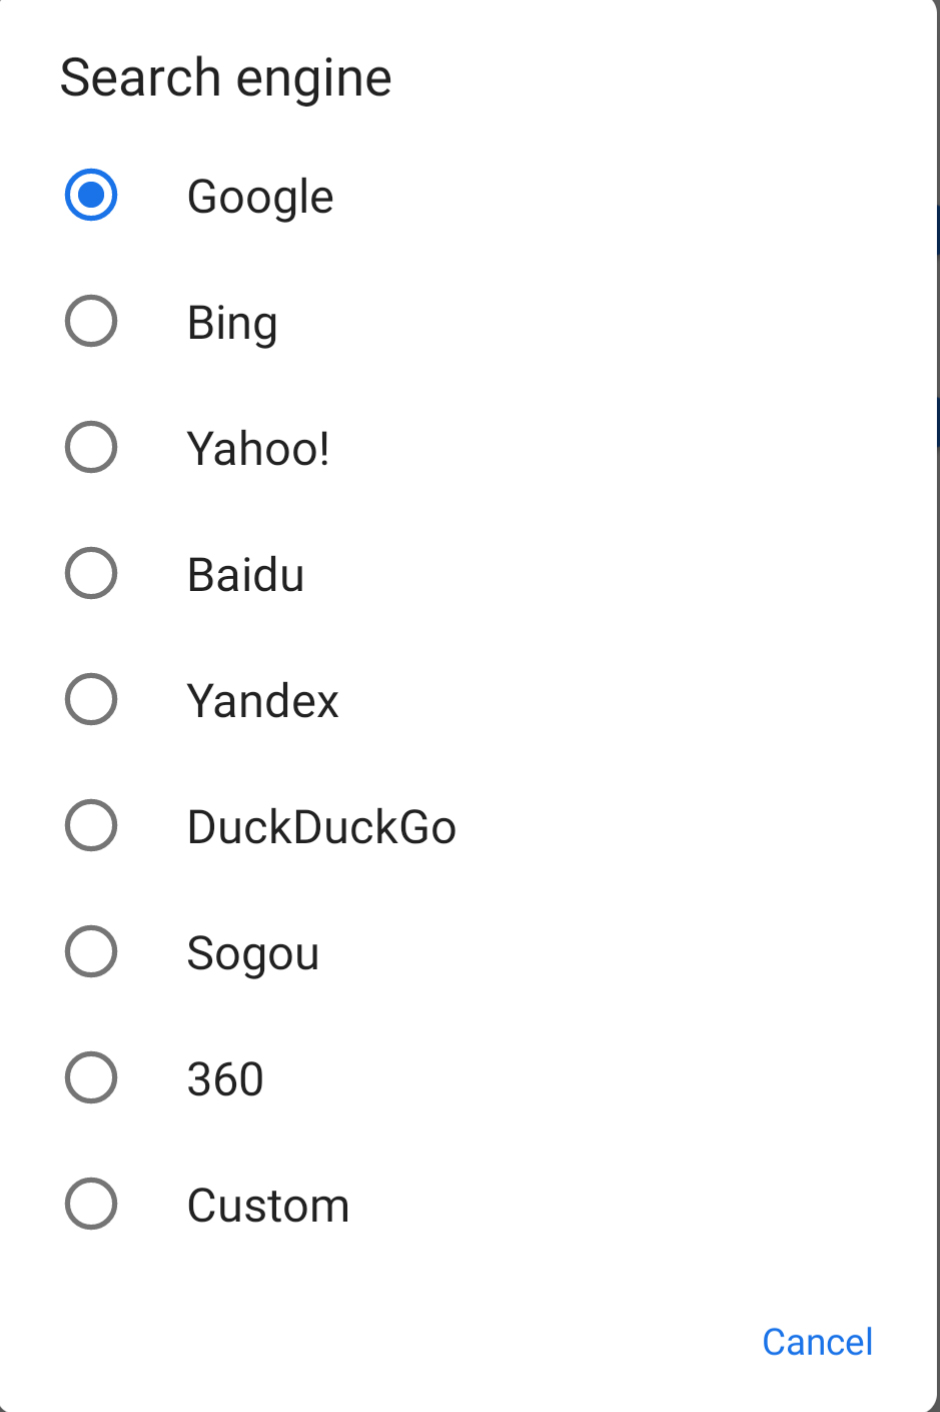This screenshot has width=940, height=1412.
Task: Select the Google radio button
Action: click(x=91, y=195)
